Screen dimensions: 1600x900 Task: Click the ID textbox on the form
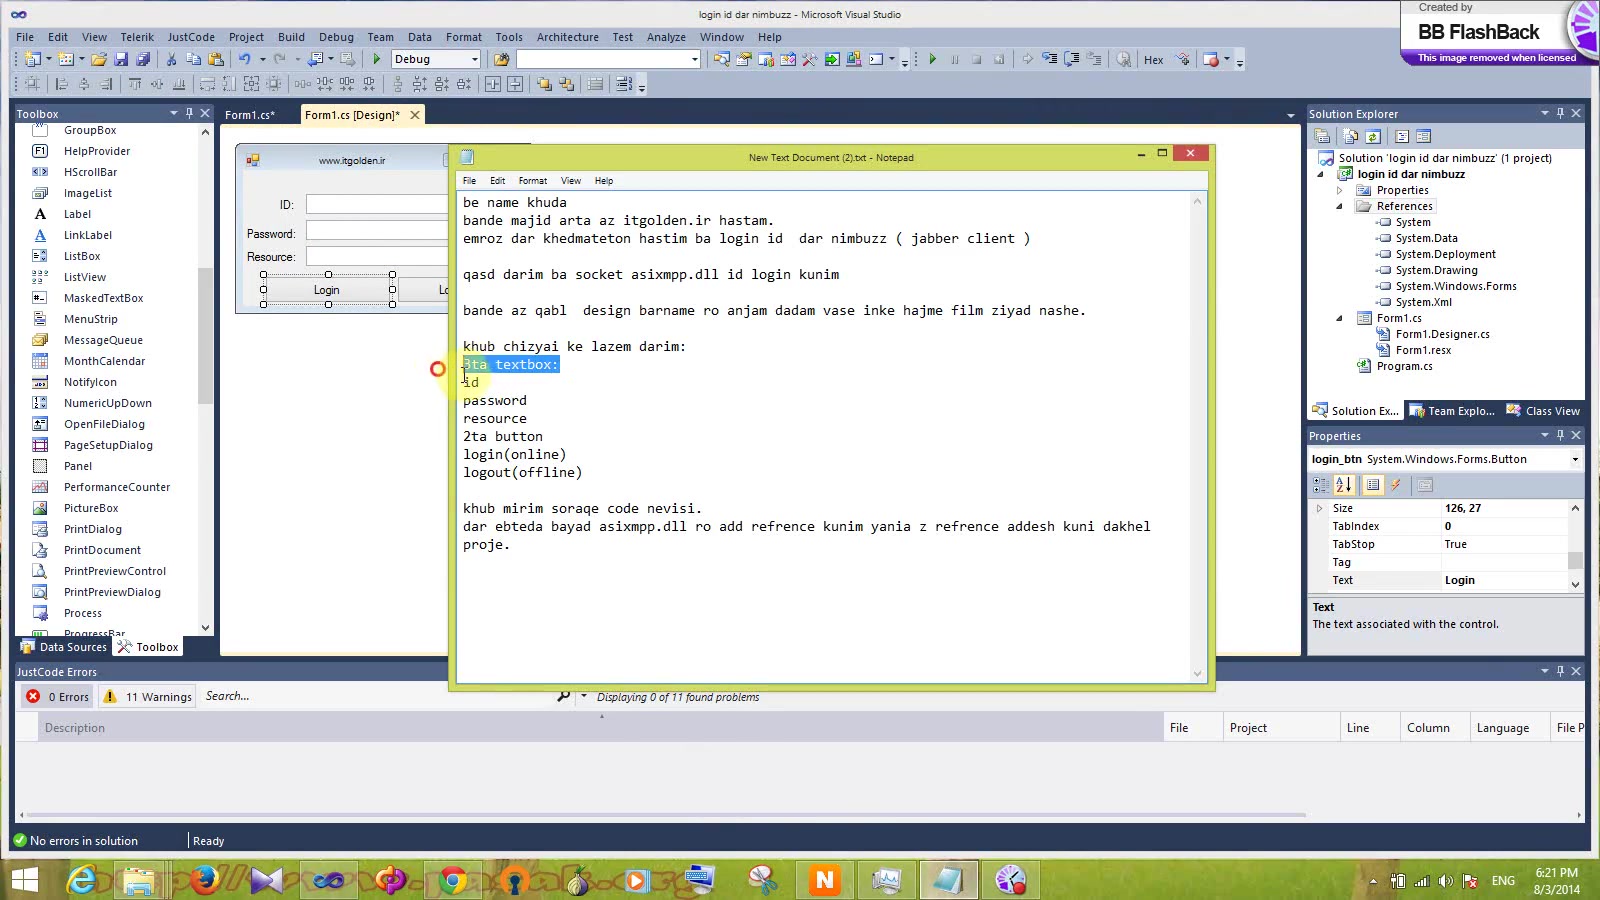tap(377, 204)
